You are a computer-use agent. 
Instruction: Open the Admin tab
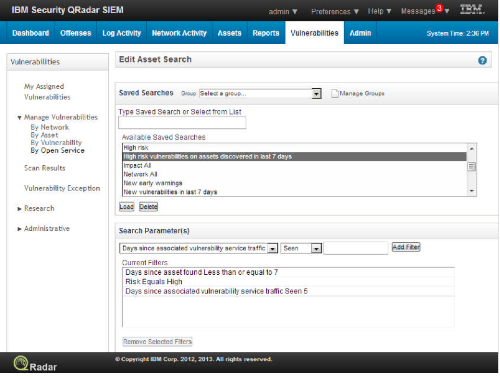(x=360, y=33)
